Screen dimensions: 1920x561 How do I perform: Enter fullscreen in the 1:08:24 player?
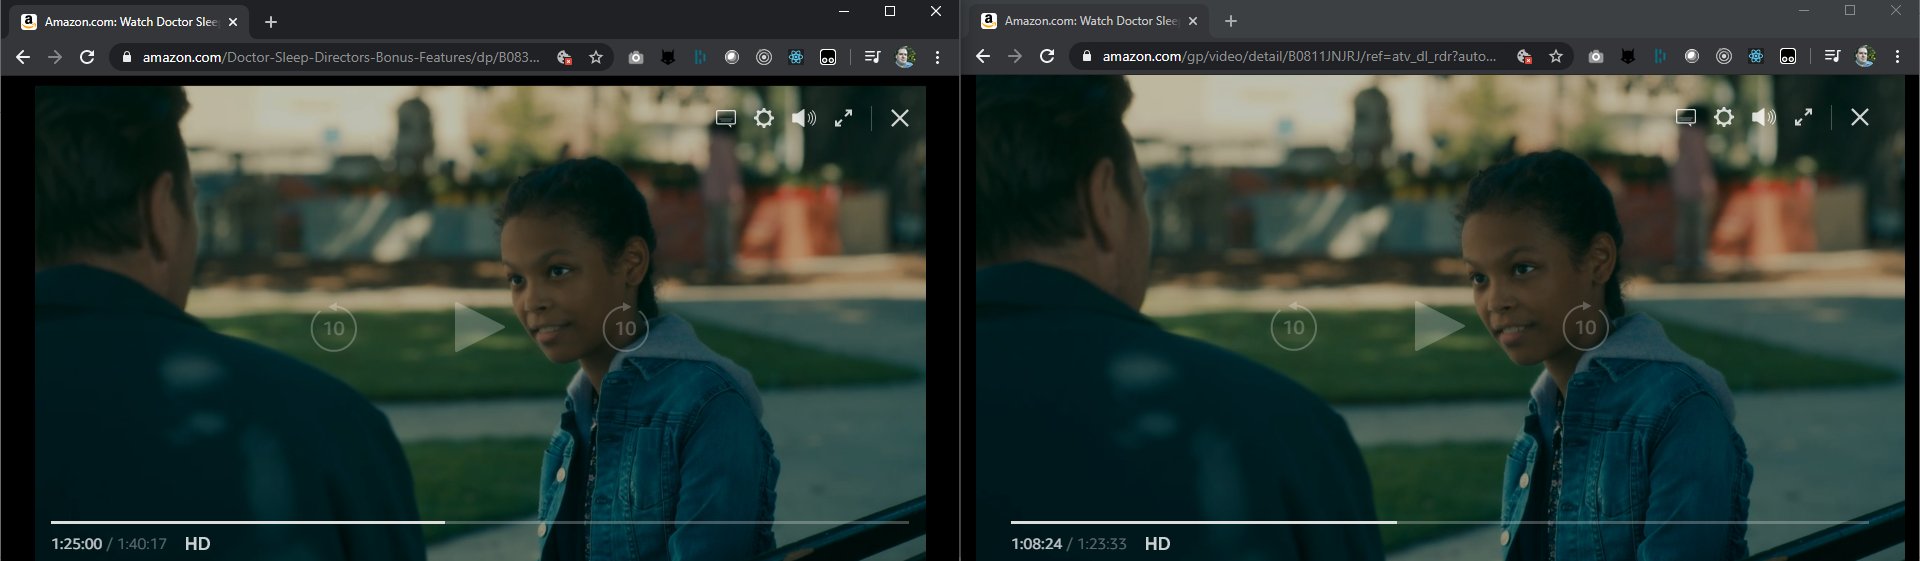[x=1804, y=117]
